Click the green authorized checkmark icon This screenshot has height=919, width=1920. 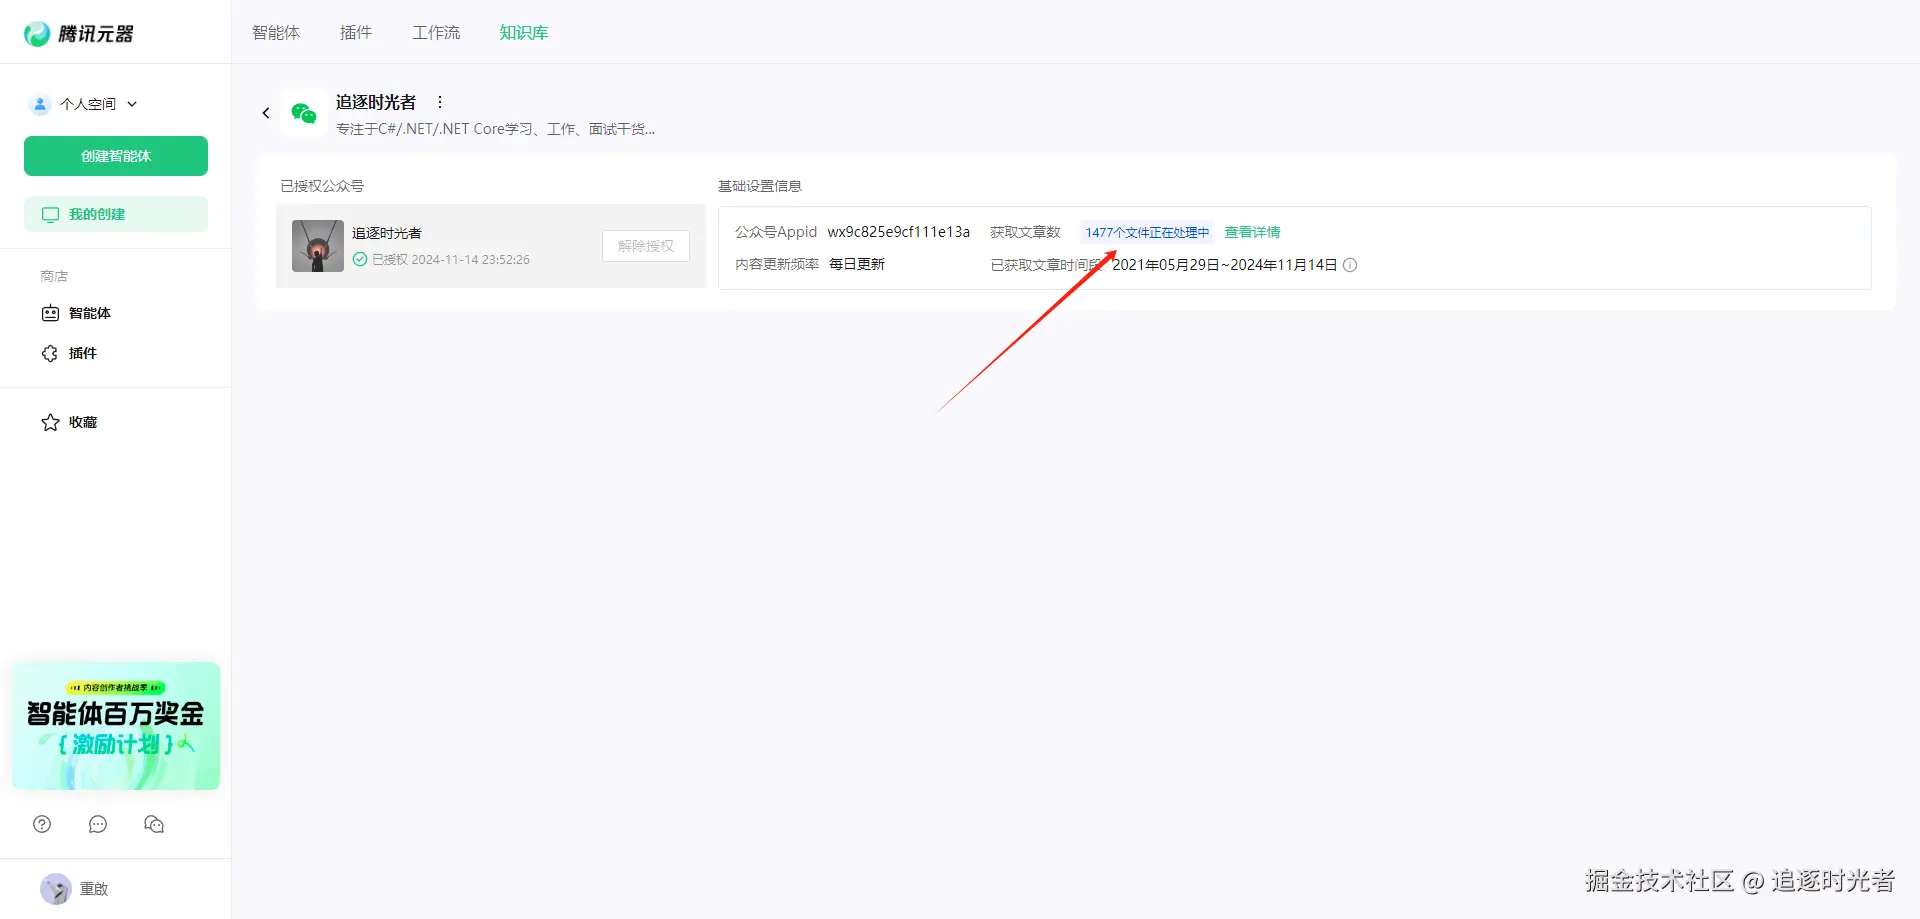360,259
